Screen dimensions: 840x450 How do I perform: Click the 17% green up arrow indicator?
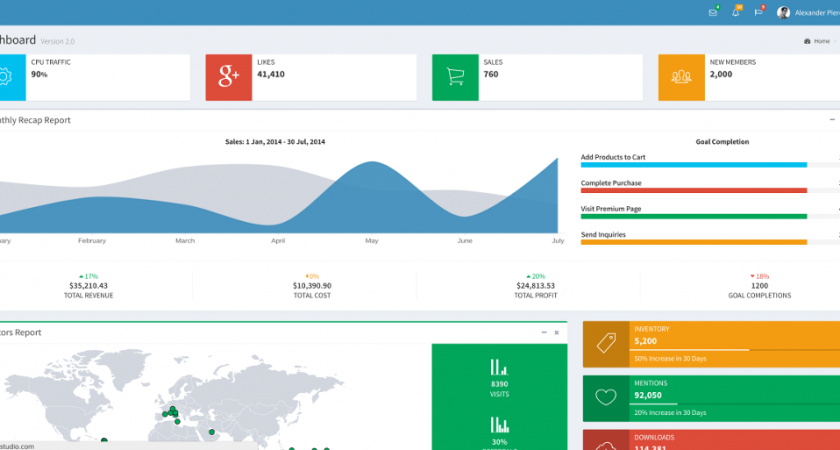88,276
